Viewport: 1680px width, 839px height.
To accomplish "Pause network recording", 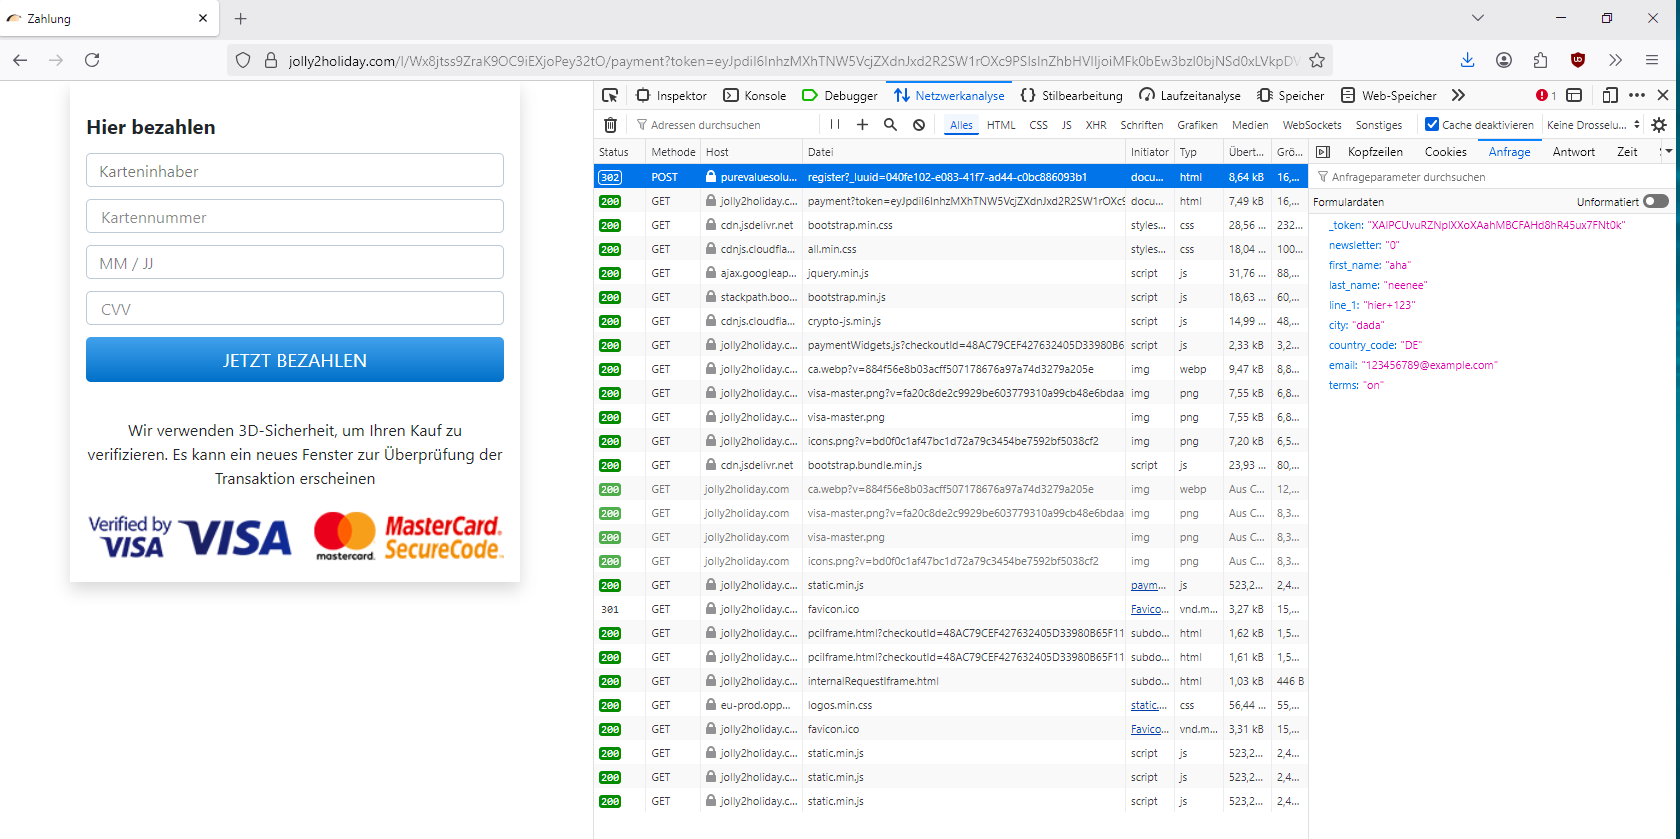I will [835, 125].
